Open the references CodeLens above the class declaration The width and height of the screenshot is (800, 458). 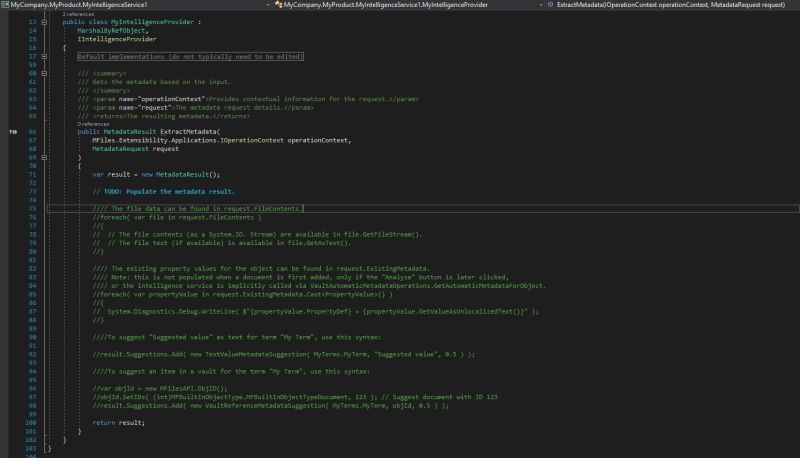point(78,14)
